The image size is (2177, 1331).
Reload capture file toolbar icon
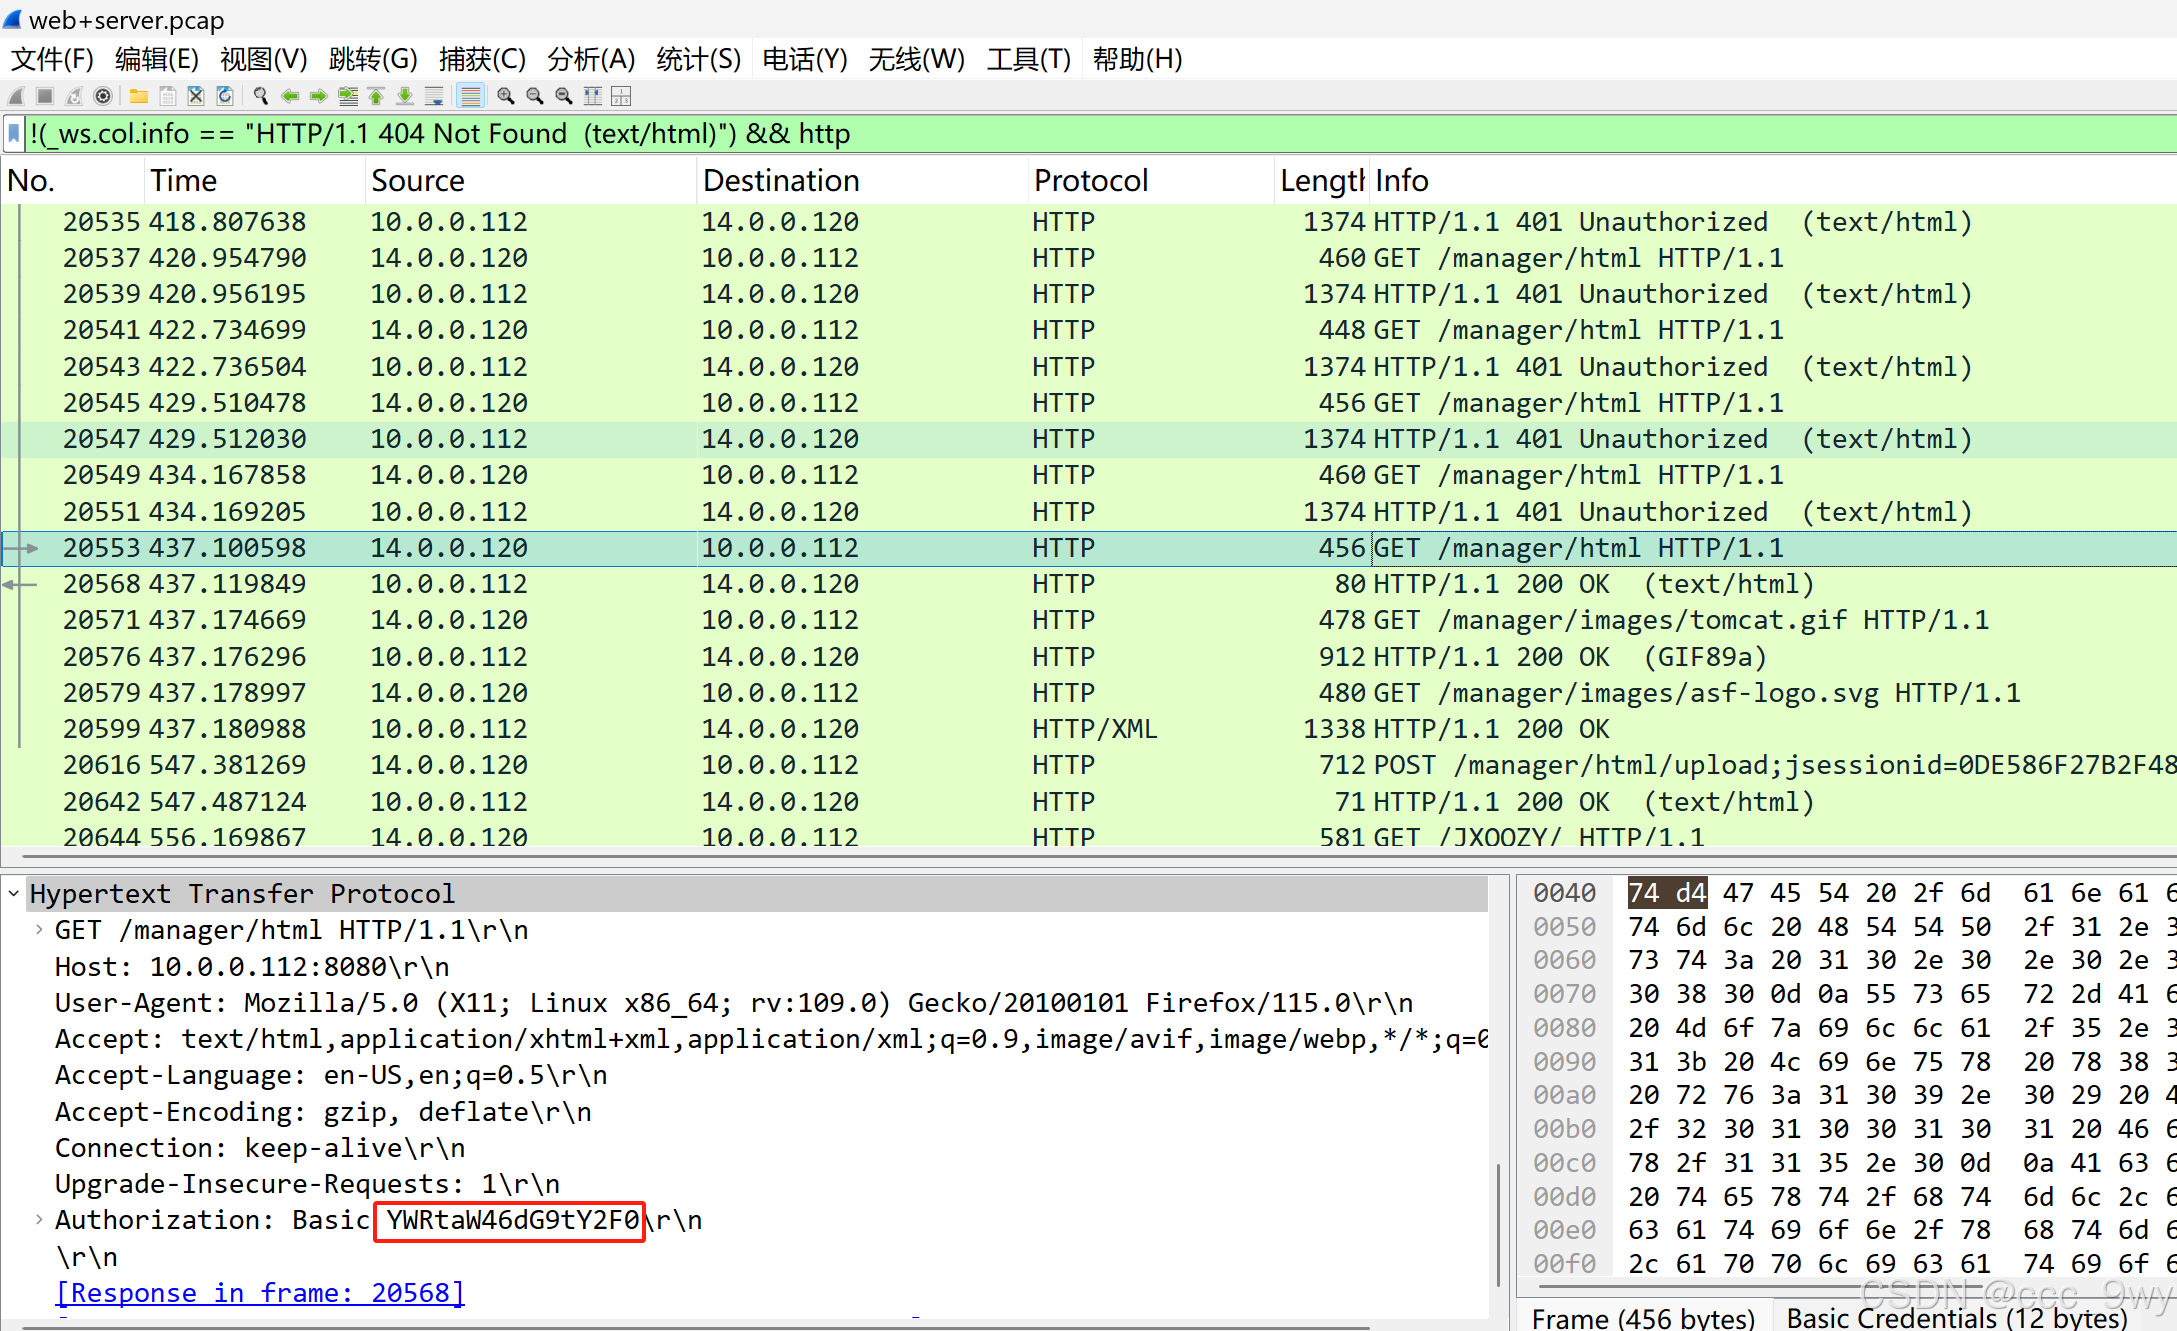pos(225,96)
